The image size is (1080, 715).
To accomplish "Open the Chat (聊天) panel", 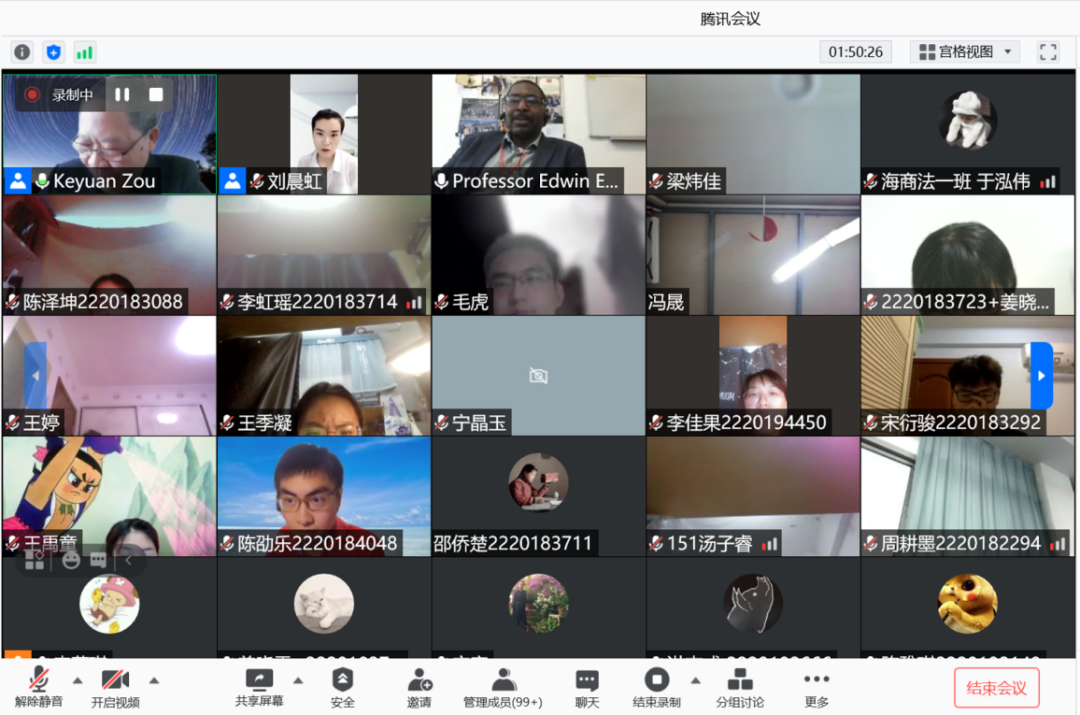I will [x=587, y=687].
